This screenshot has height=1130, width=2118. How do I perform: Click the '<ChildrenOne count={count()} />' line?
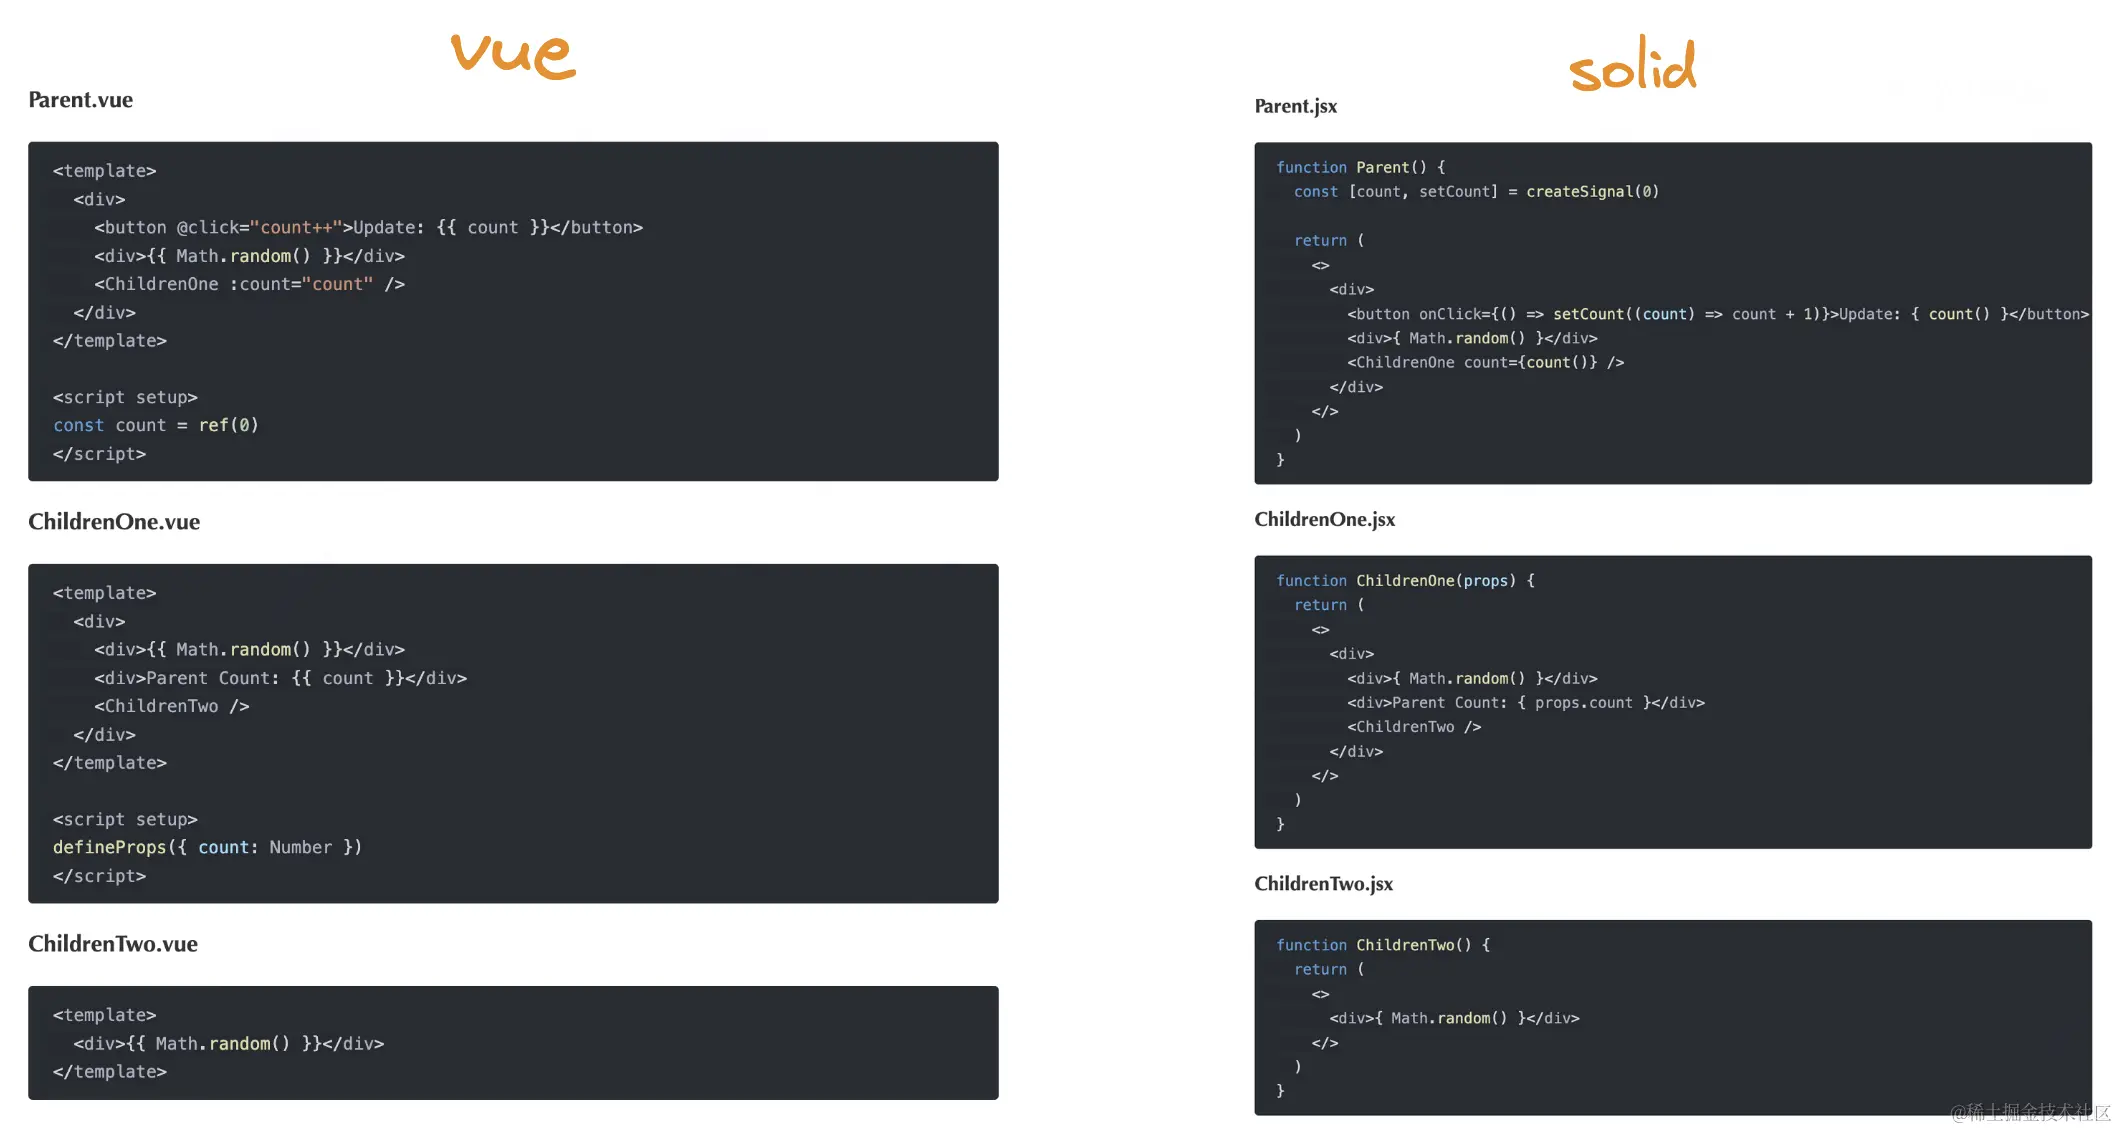[1485, 362]
